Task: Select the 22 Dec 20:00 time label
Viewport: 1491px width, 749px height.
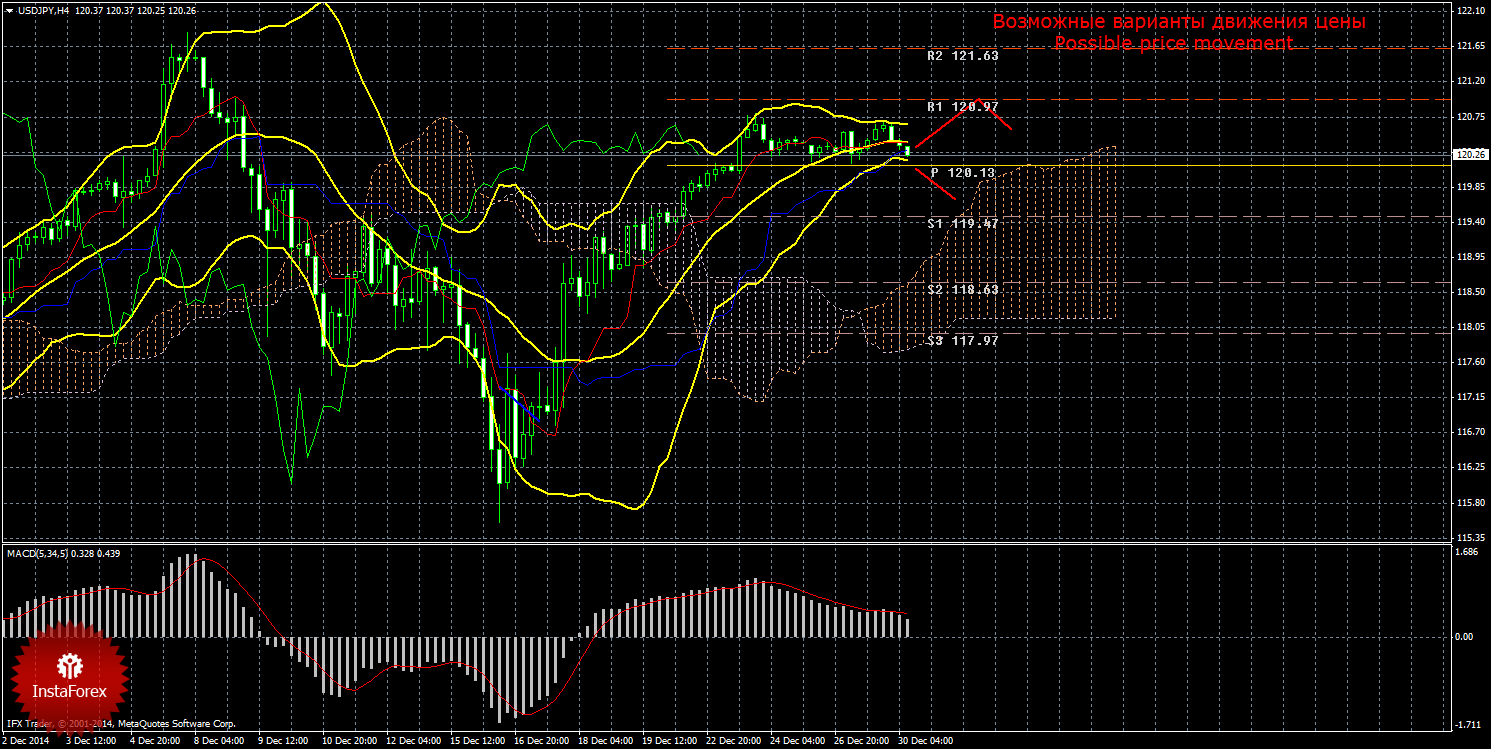Action: pyautogui.click(x=734, y=741)
